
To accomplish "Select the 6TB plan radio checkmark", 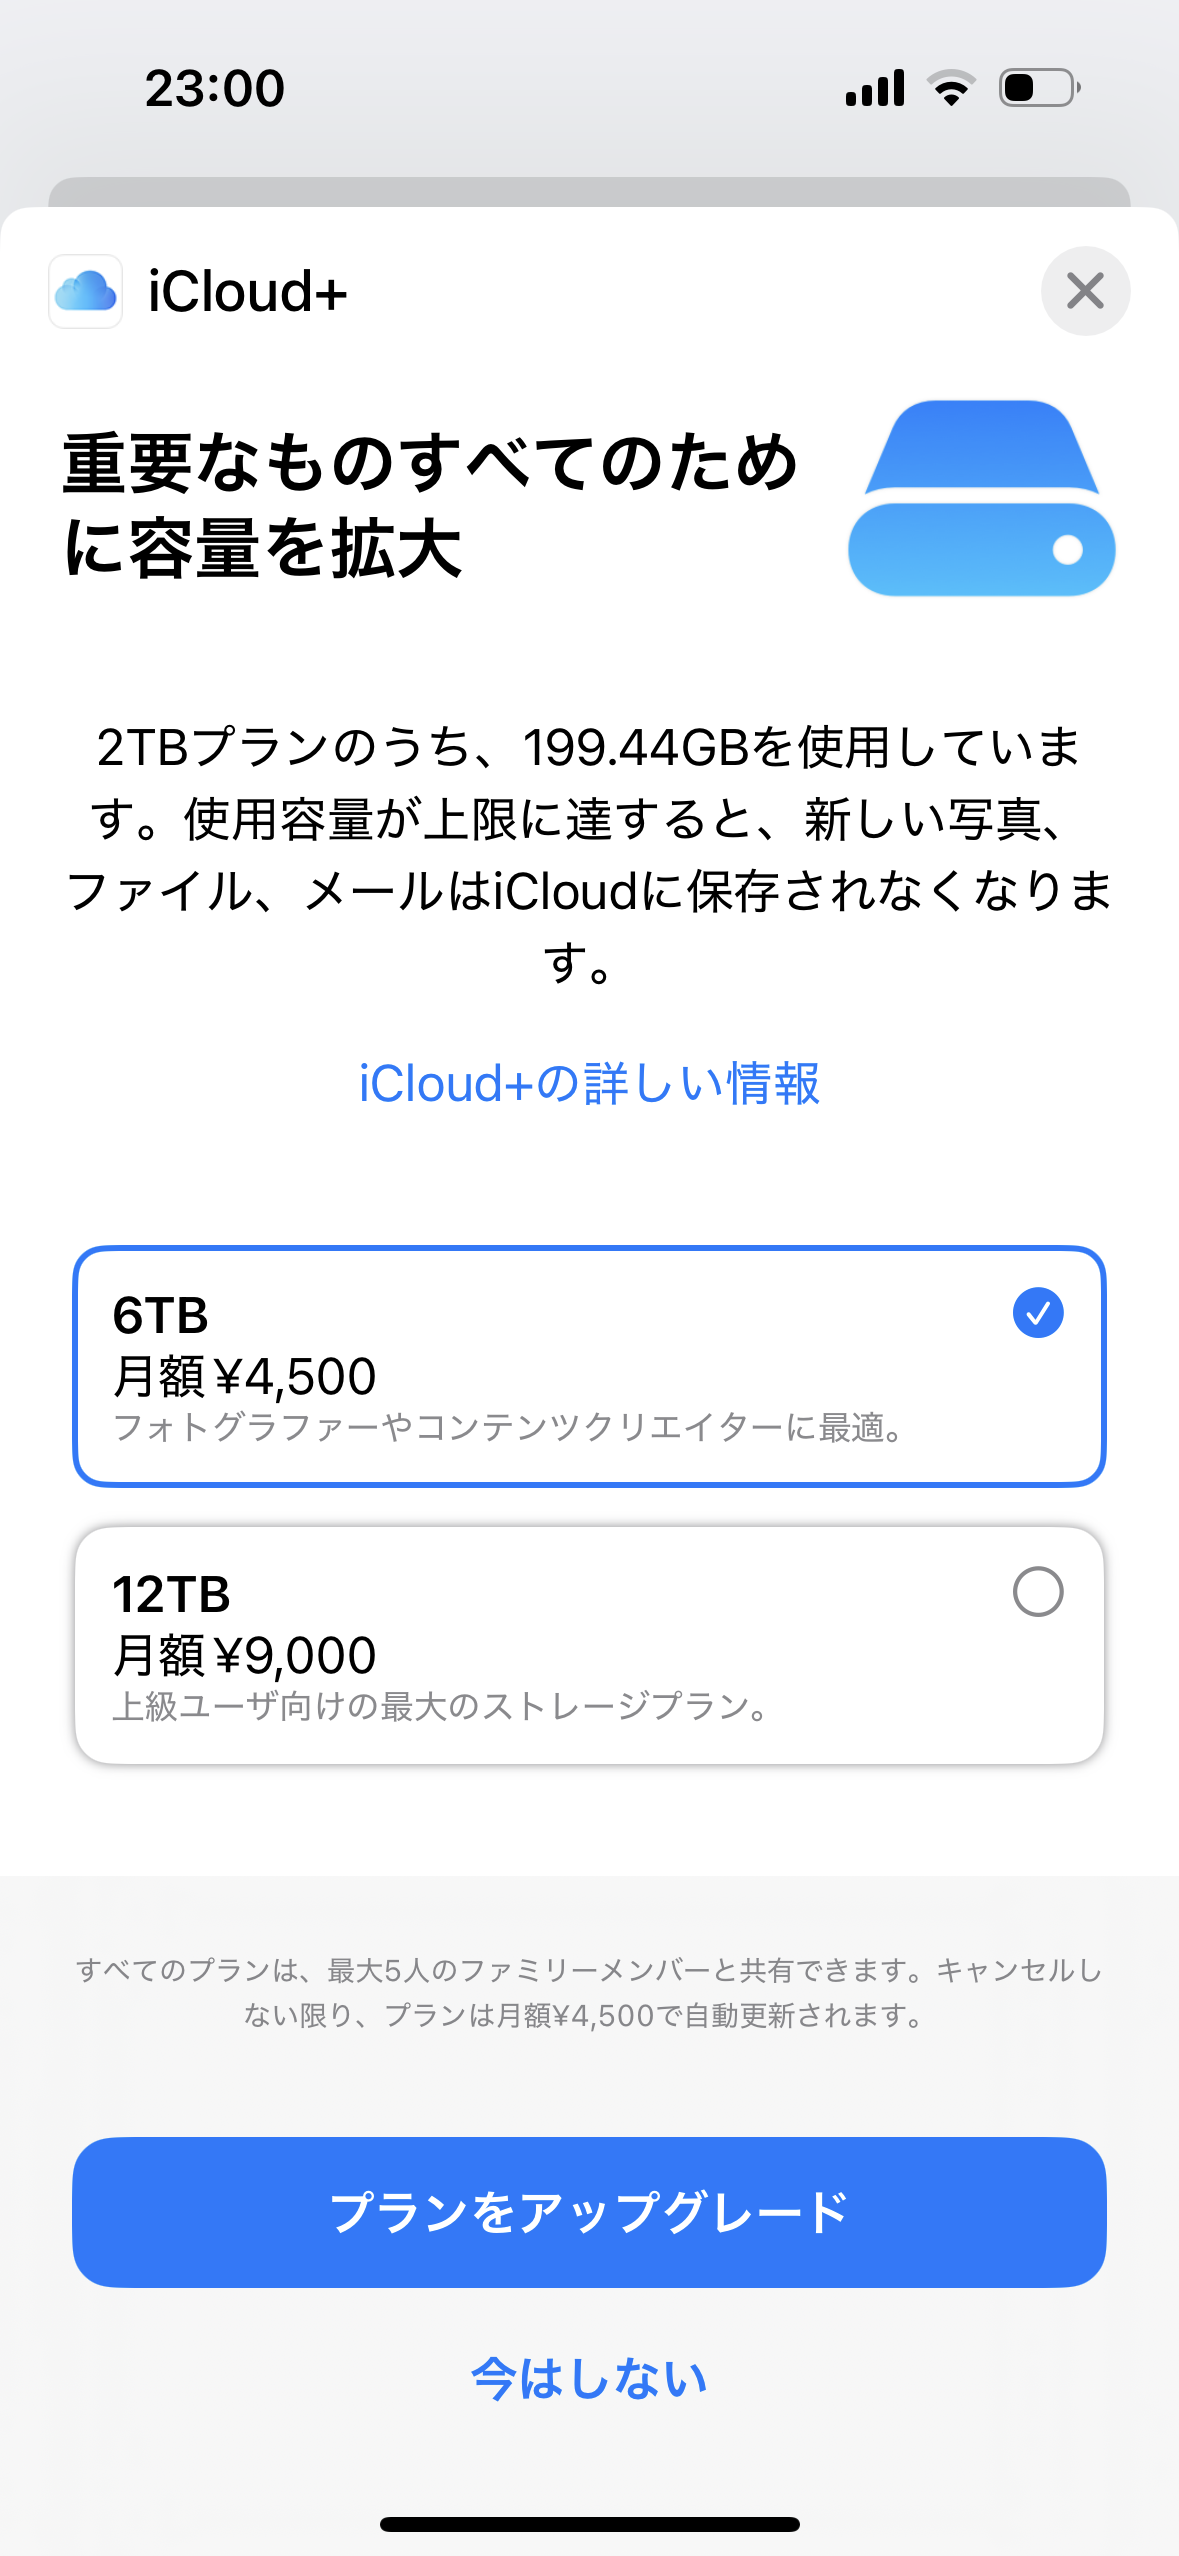I will (1037, 1312).
